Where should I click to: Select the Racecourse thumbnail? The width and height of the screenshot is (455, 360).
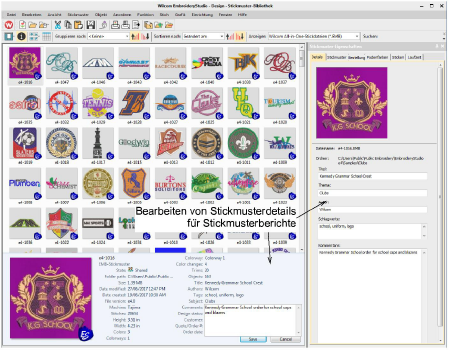(170, 63)
